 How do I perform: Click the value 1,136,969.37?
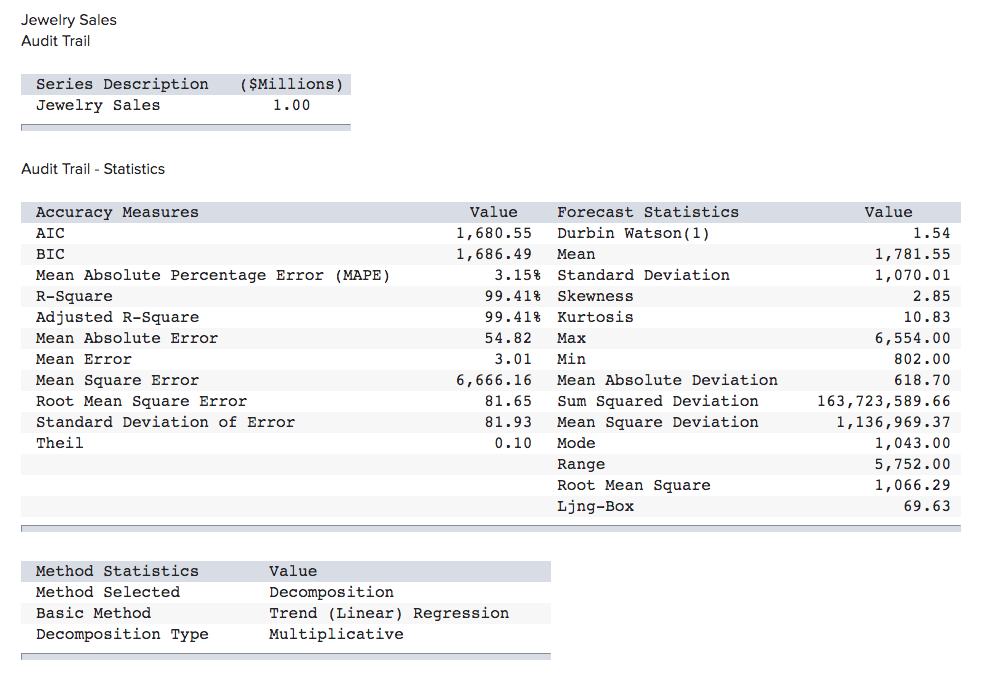(893, 421)
